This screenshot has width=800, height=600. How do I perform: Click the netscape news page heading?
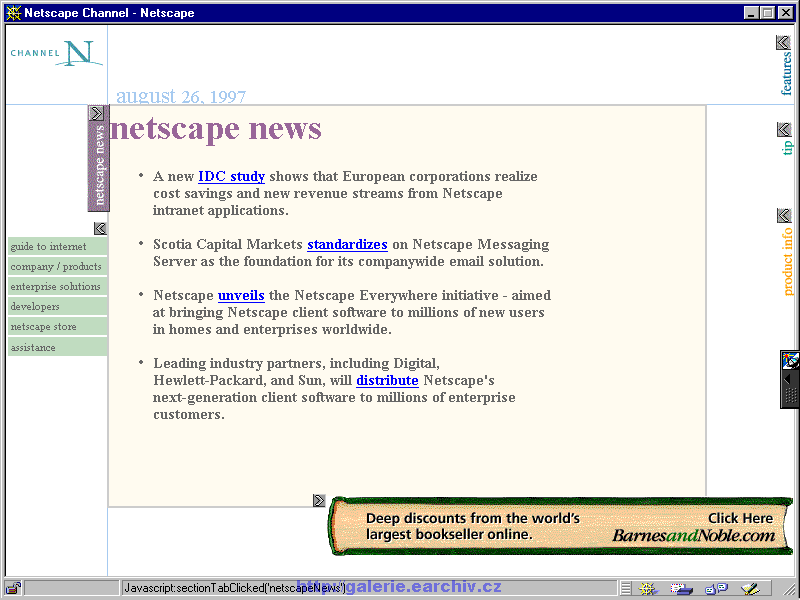tap(215, 129)
